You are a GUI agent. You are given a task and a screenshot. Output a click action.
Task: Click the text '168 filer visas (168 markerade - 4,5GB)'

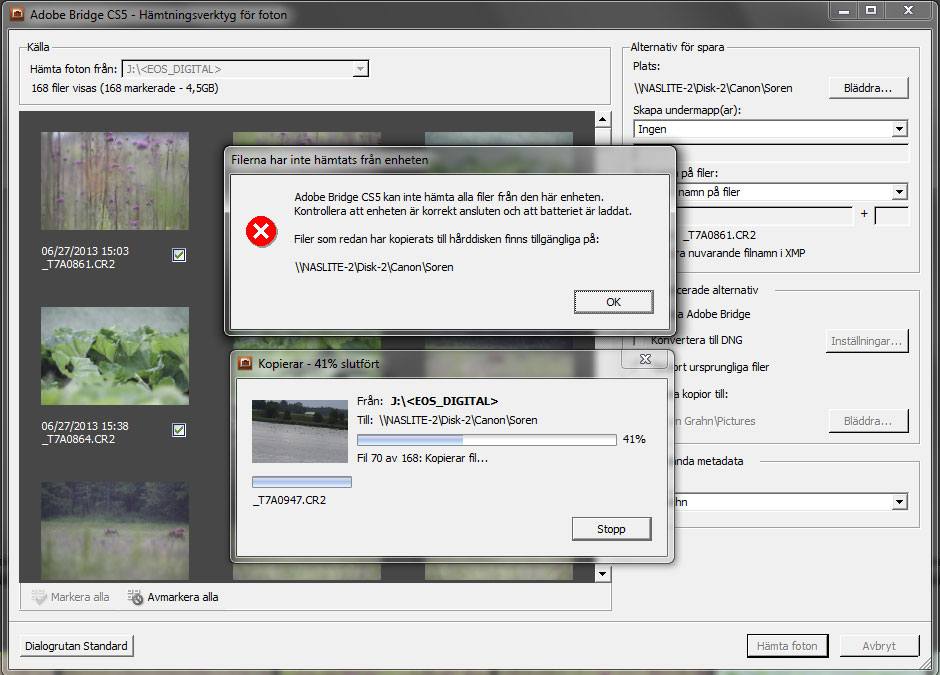(x=125, y=88)
